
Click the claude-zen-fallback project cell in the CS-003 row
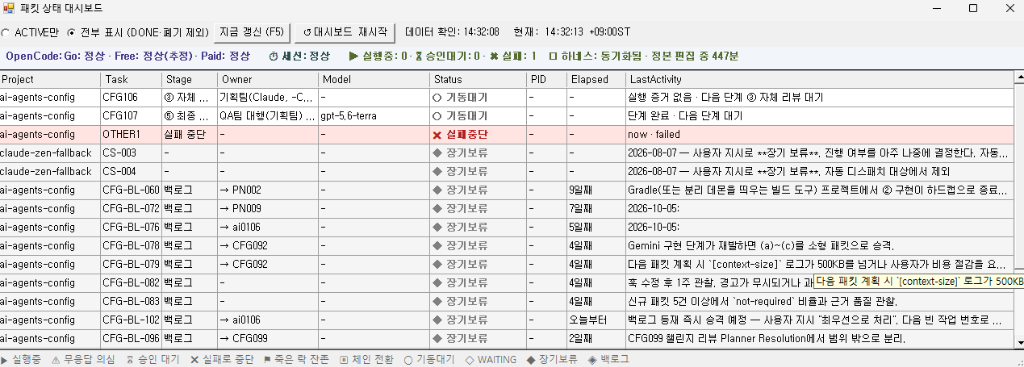click(x=50, y=153)
